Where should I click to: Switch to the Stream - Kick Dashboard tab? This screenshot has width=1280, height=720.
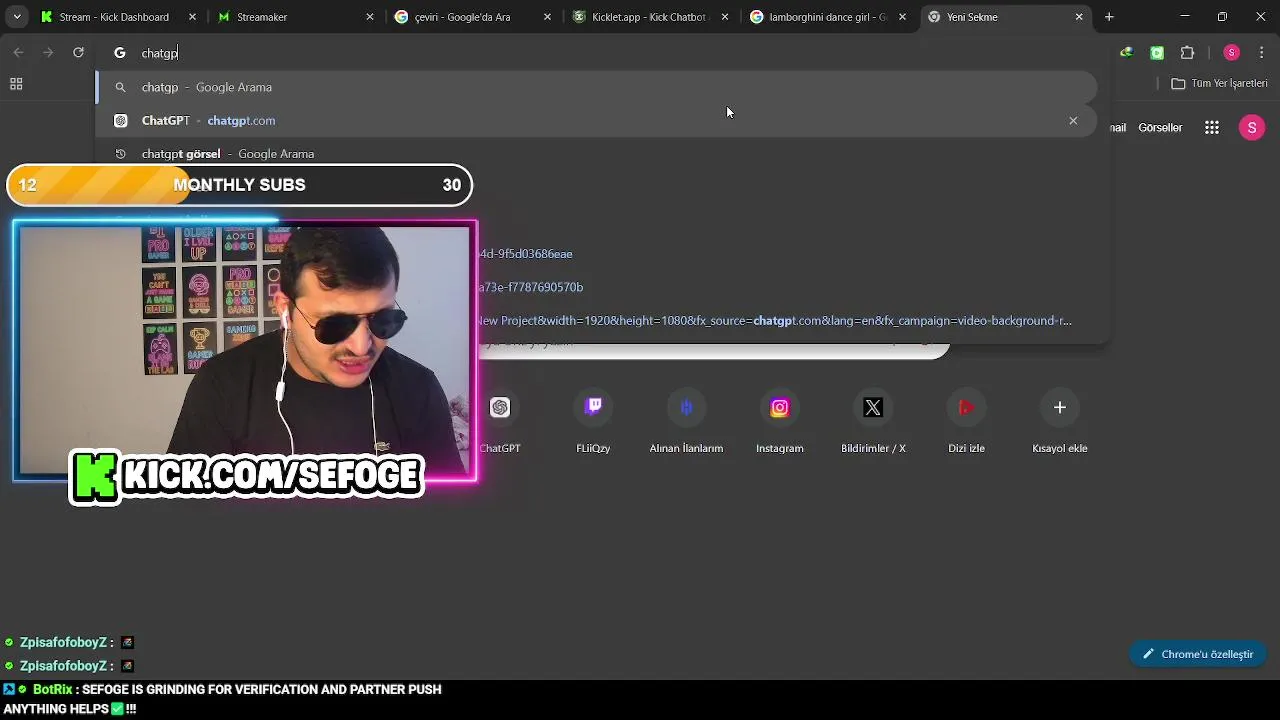point(118,17)
